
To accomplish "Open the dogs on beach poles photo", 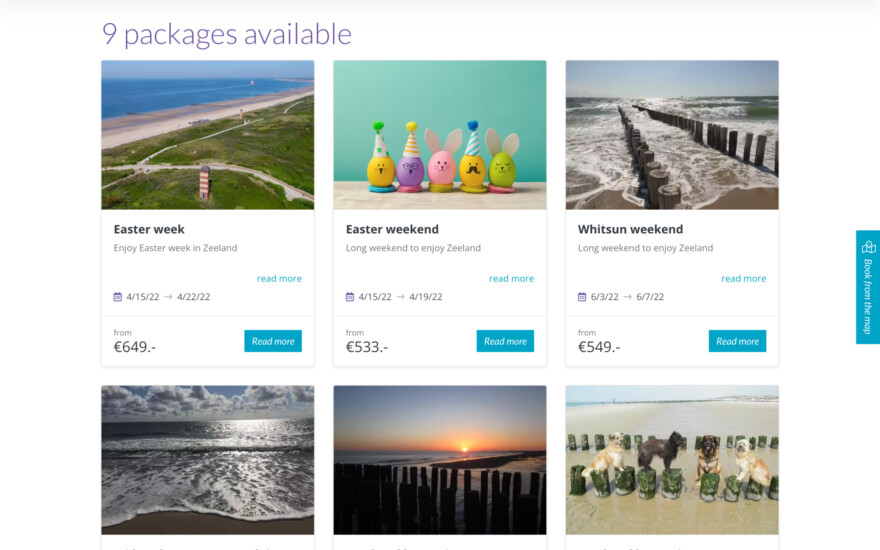I will [672, 460].
